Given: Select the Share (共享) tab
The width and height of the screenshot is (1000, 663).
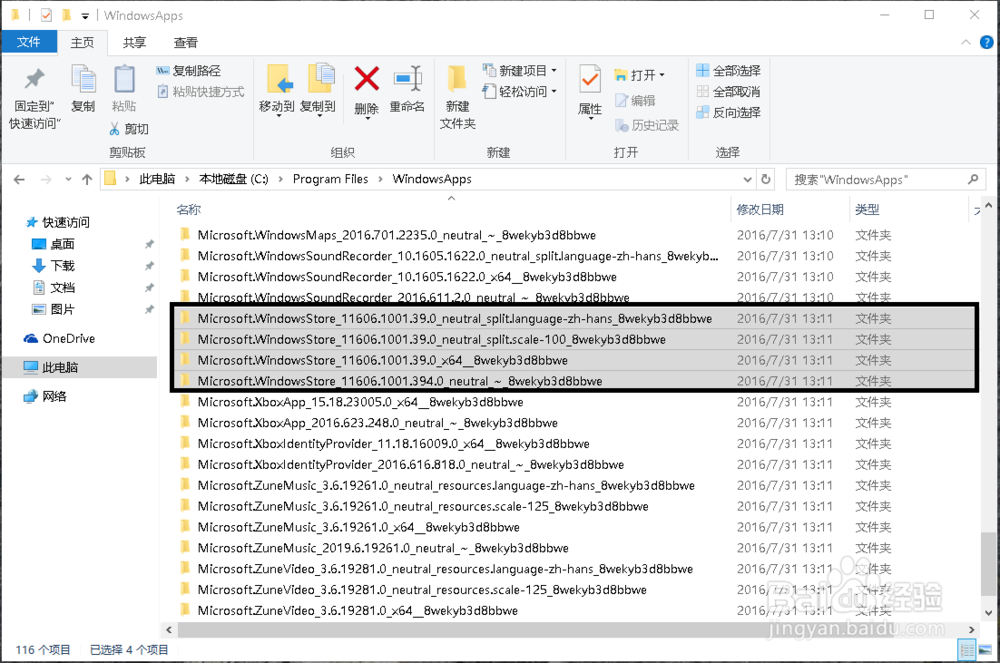Looking at the screenshot, I should pyautogui.click(x=134, y=42).
